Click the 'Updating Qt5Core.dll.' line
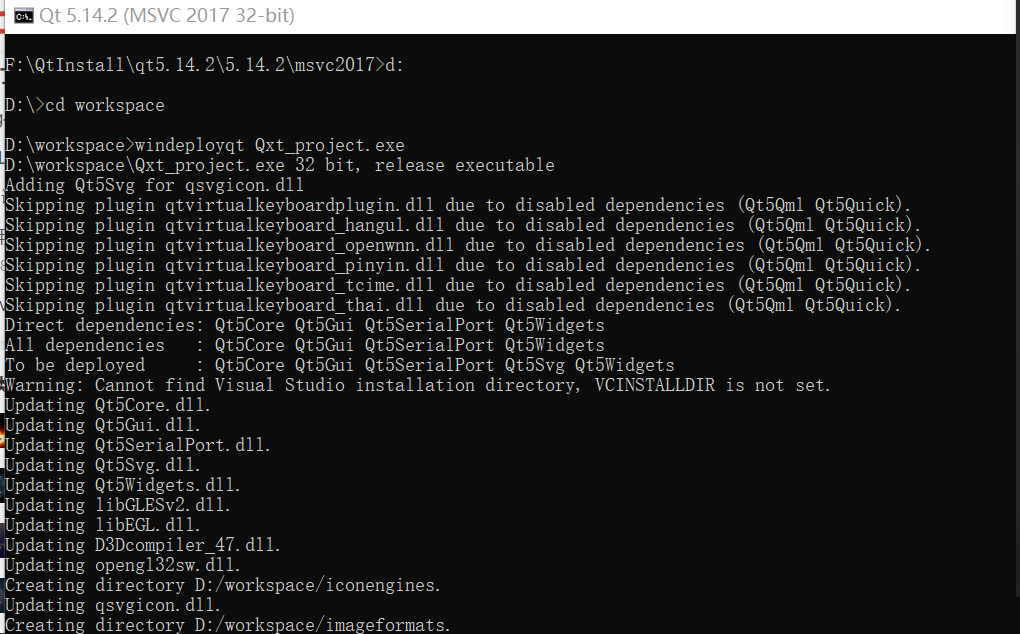 [x=108, y=405]
